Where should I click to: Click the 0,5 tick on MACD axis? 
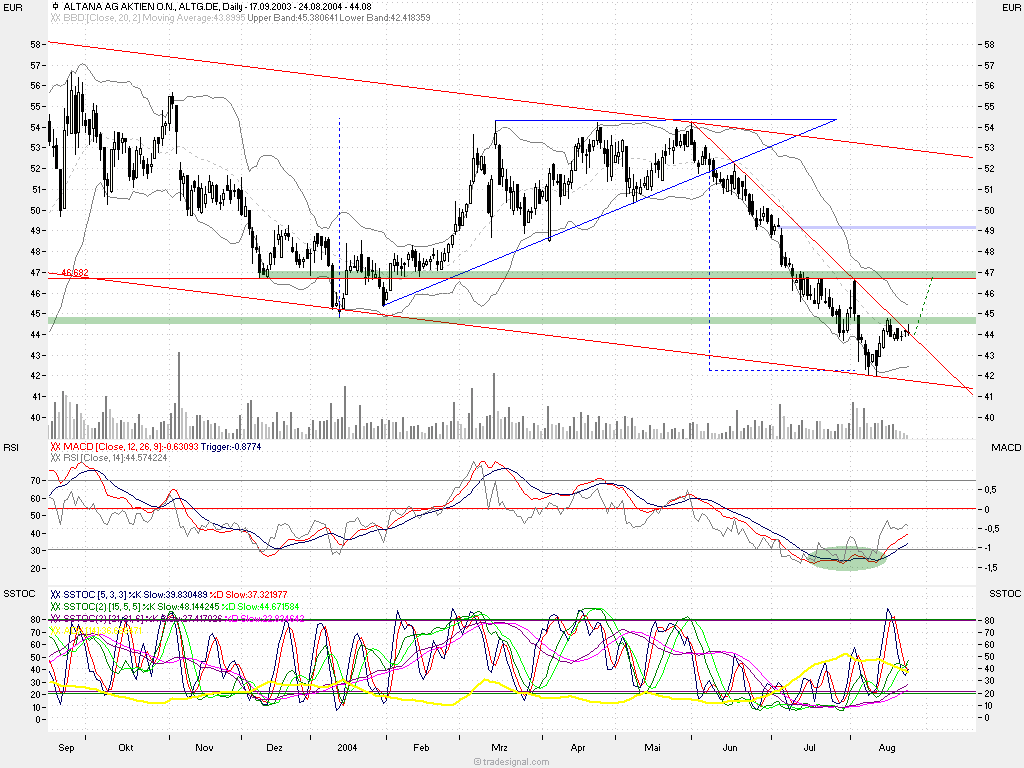(x=990, y=490)
